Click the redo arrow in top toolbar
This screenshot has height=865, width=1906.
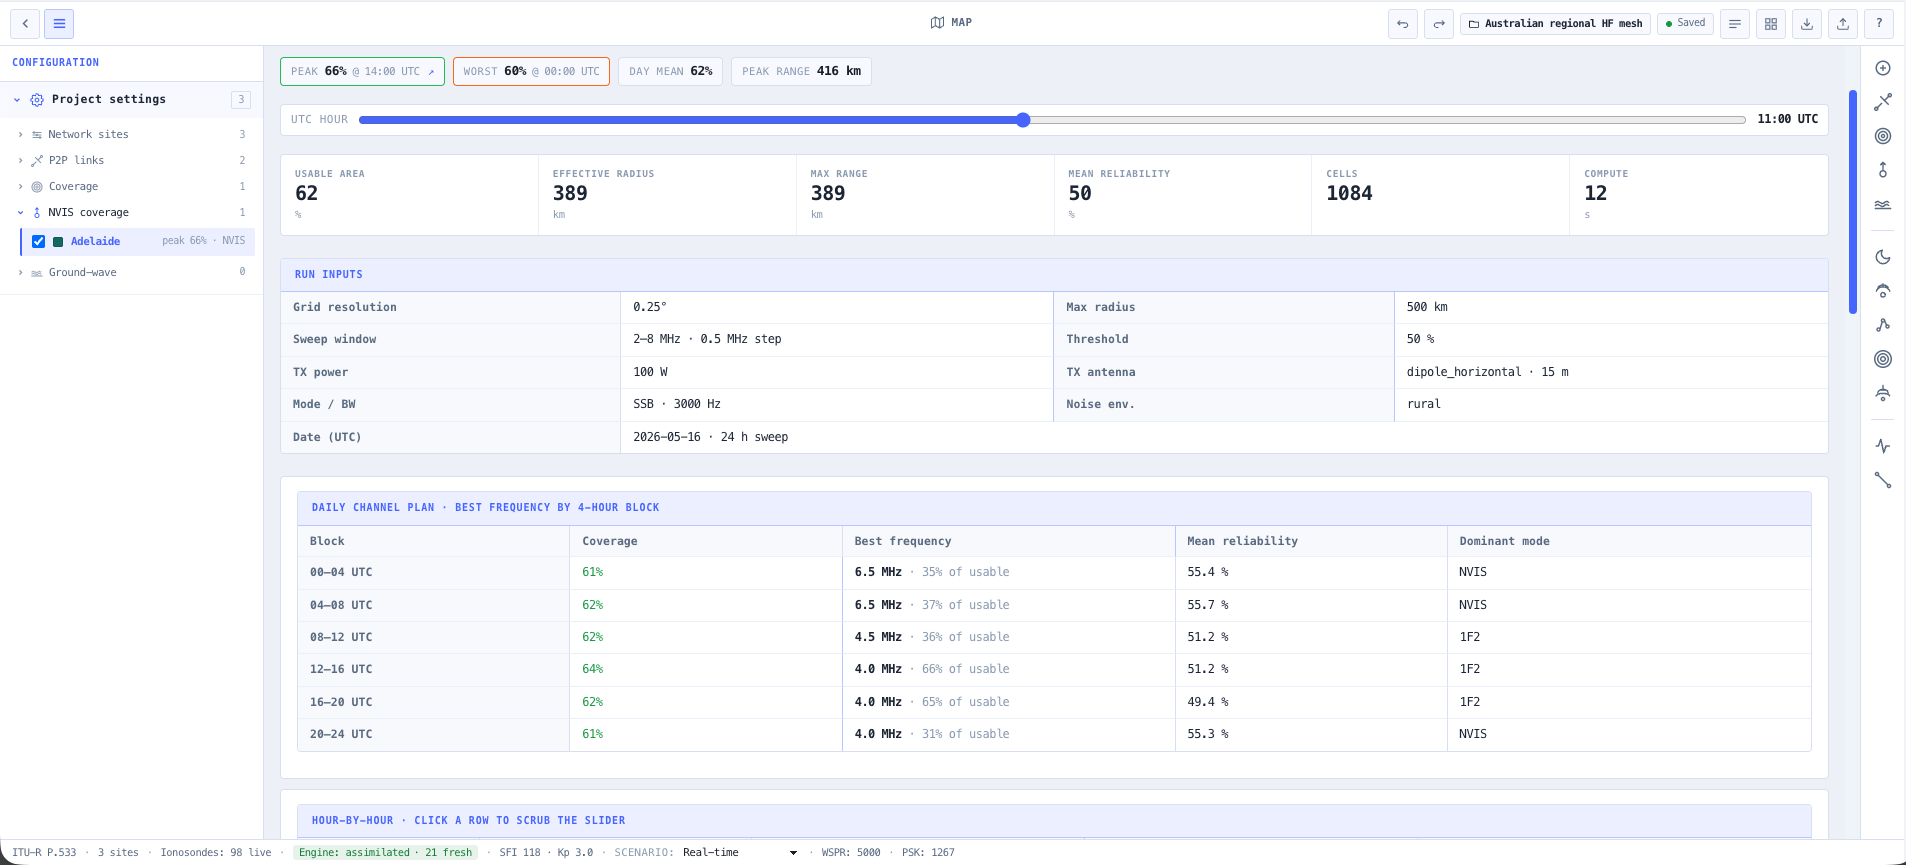pos(1439,24)
